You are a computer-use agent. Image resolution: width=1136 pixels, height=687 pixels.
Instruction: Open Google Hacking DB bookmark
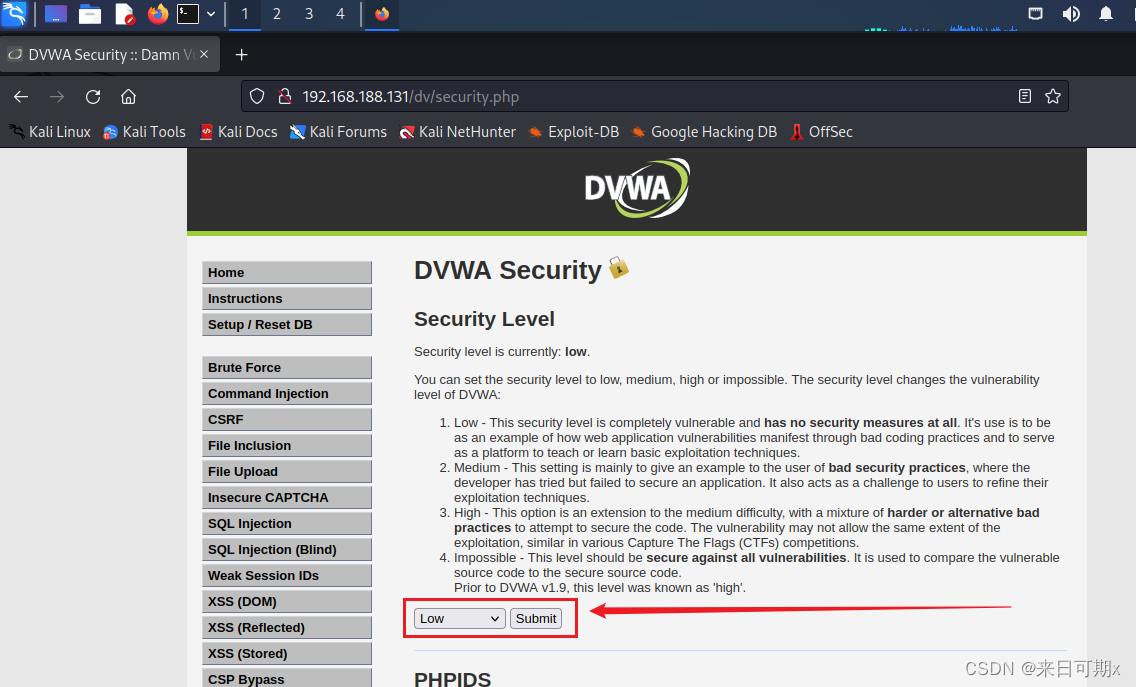[704, 132]
